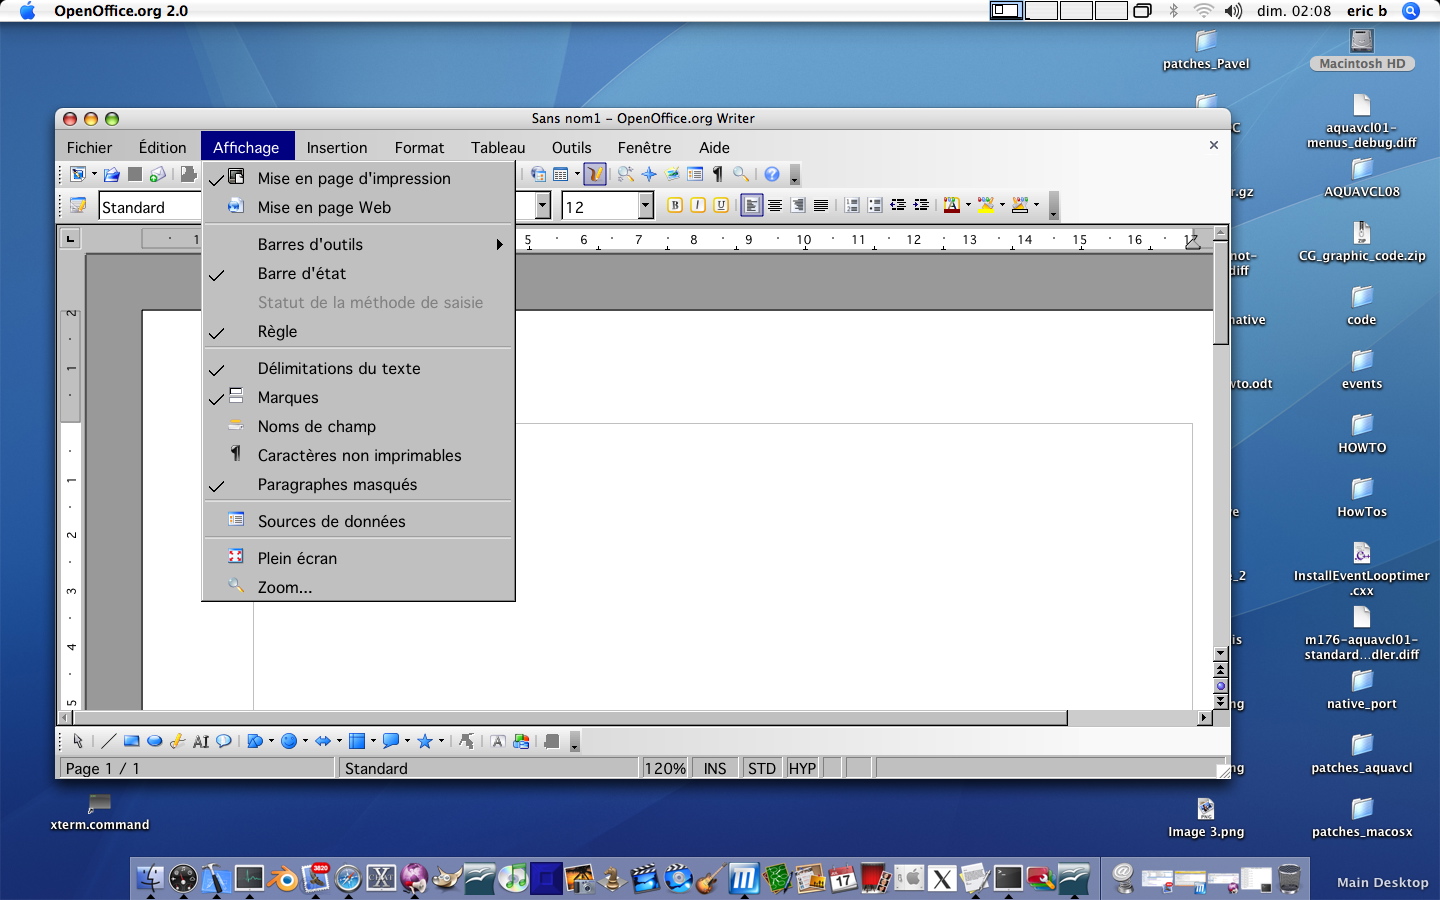Image resolution: width=1440 pixels, height=900 pixels.
Task: Choose Zoom... menu entry
Action: point(359,587)
